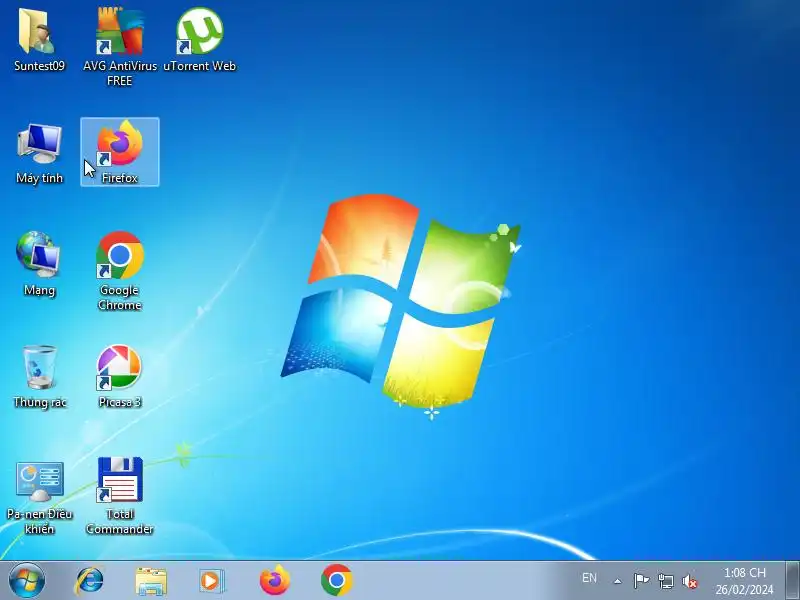The image size is (800, 600).
Task: Open the clock showing 1:08 CH
Action: [744, 581]
